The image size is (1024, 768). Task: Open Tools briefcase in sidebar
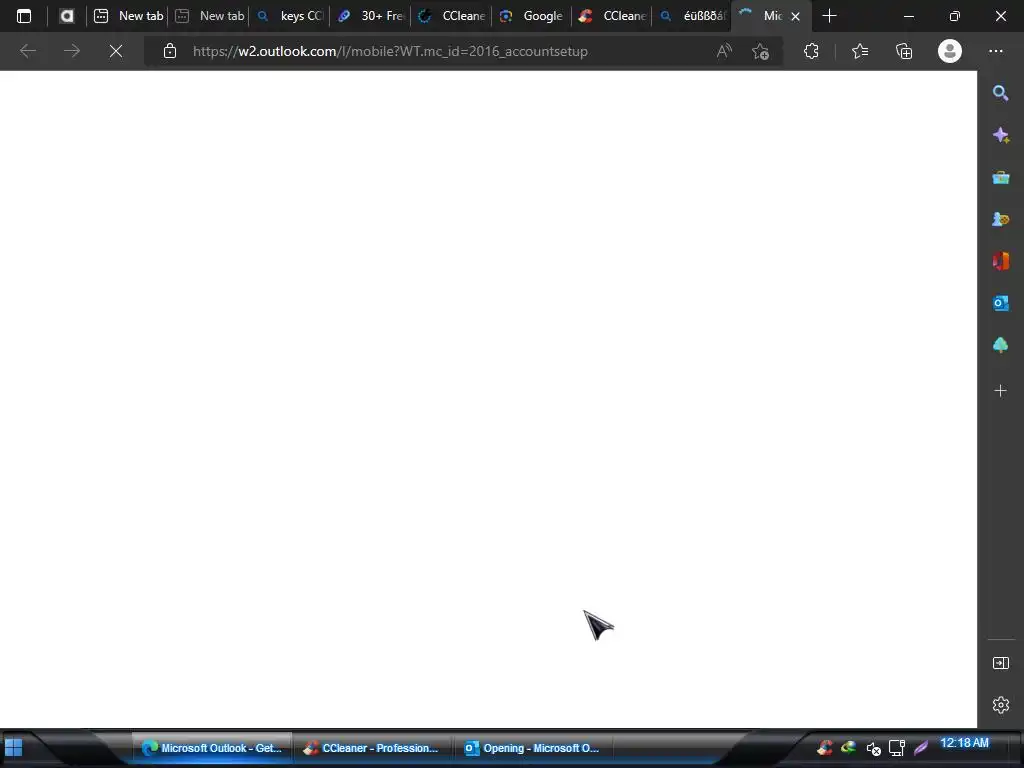(1000, 177)
